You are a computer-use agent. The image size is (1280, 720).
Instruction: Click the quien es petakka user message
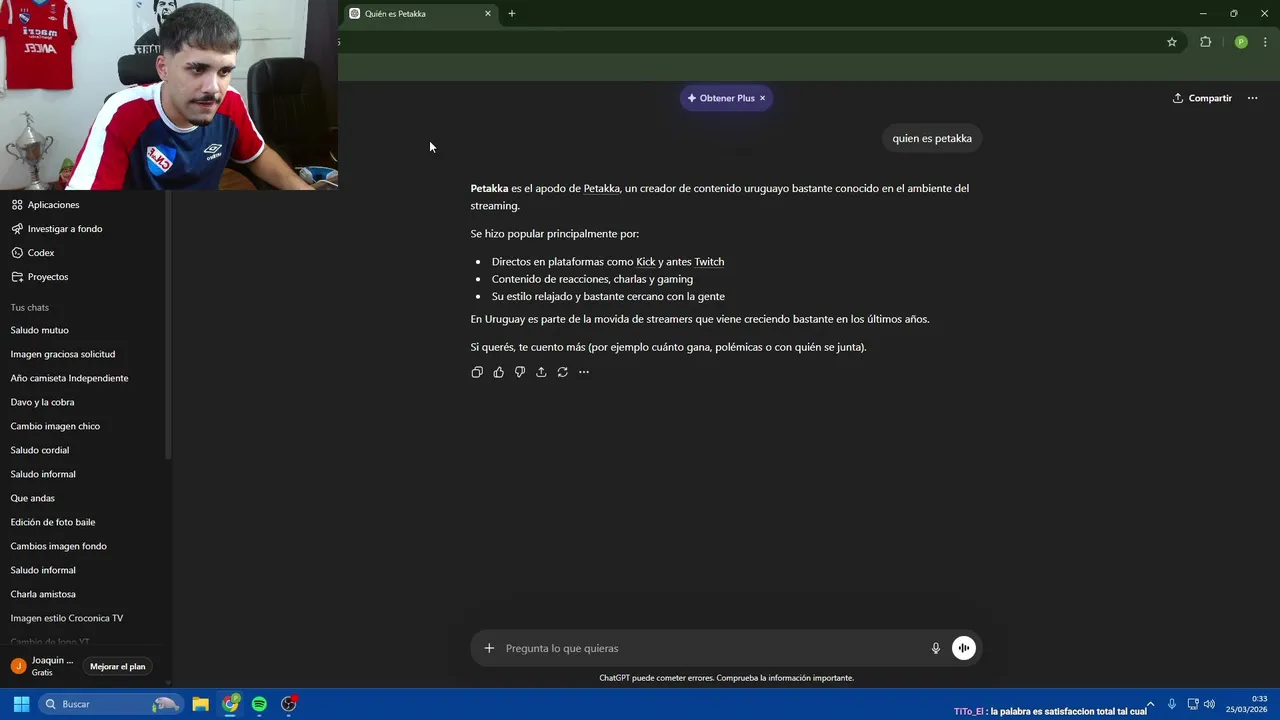[x=932, y=139]
